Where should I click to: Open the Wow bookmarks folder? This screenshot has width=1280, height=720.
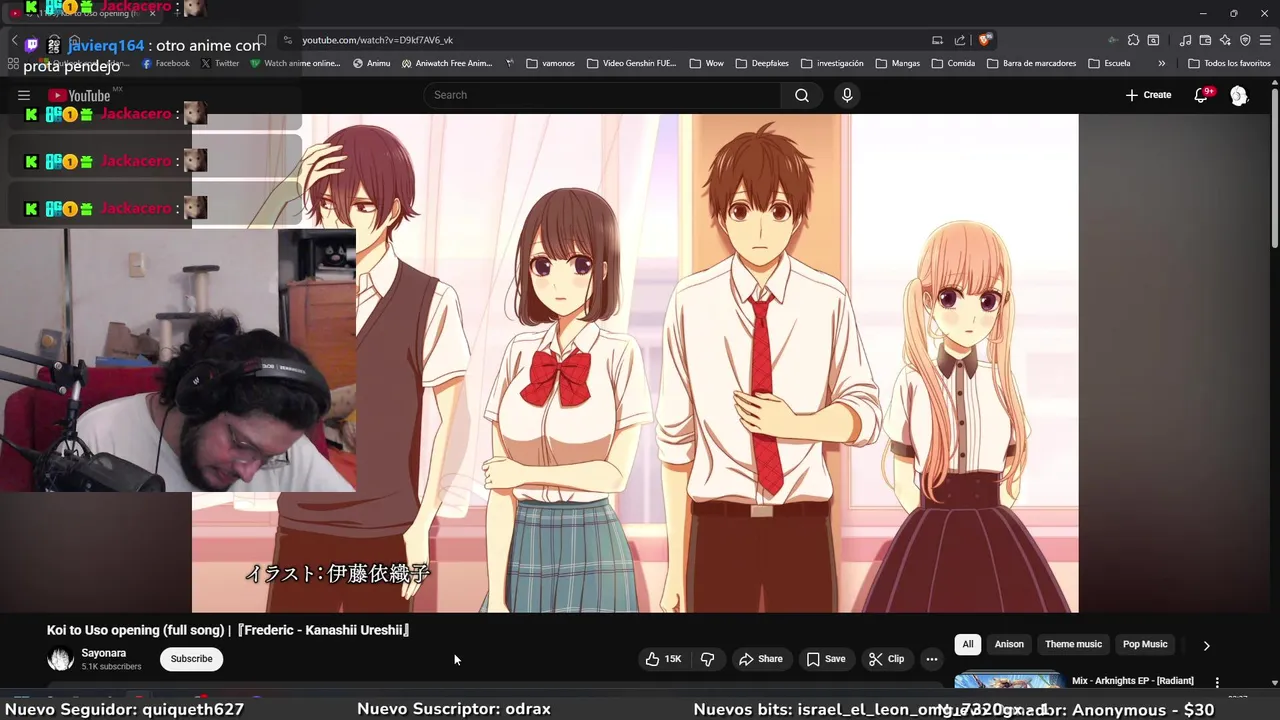click(706, 63)
